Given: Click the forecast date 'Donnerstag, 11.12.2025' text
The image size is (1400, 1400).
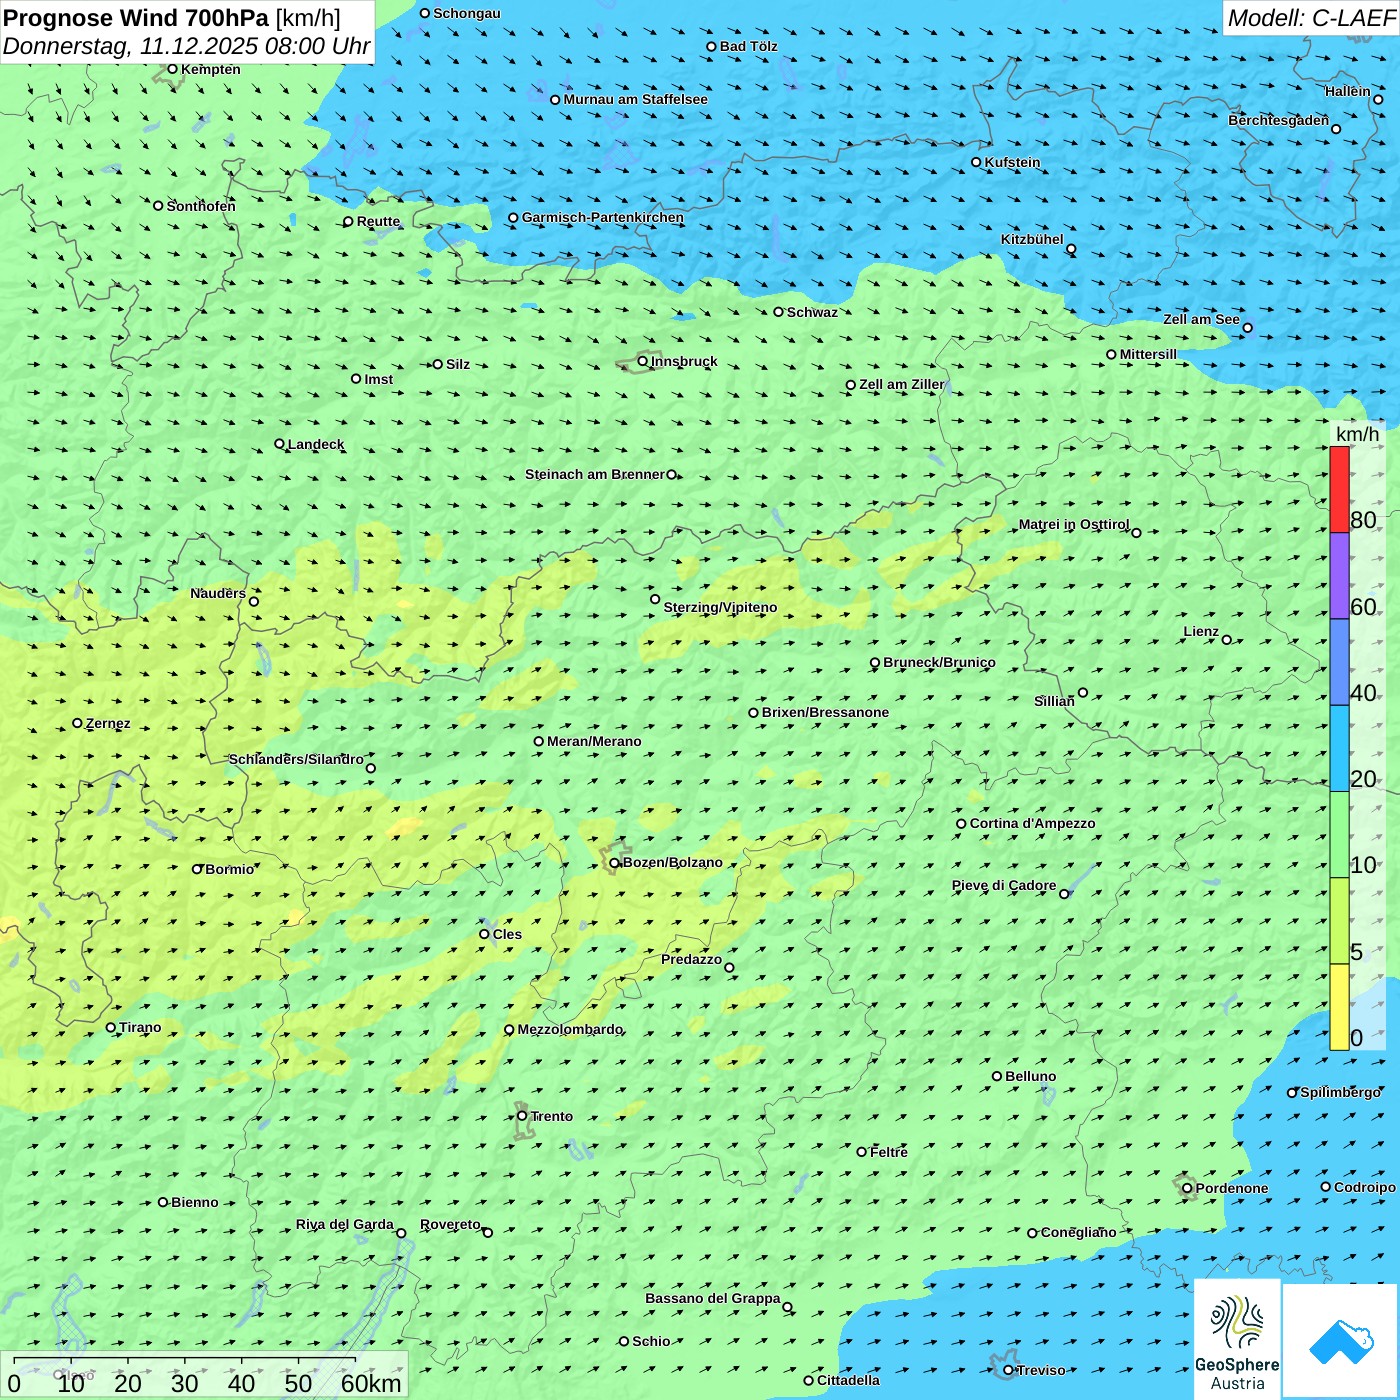Looking at the screenshot, I should [132, 46].
